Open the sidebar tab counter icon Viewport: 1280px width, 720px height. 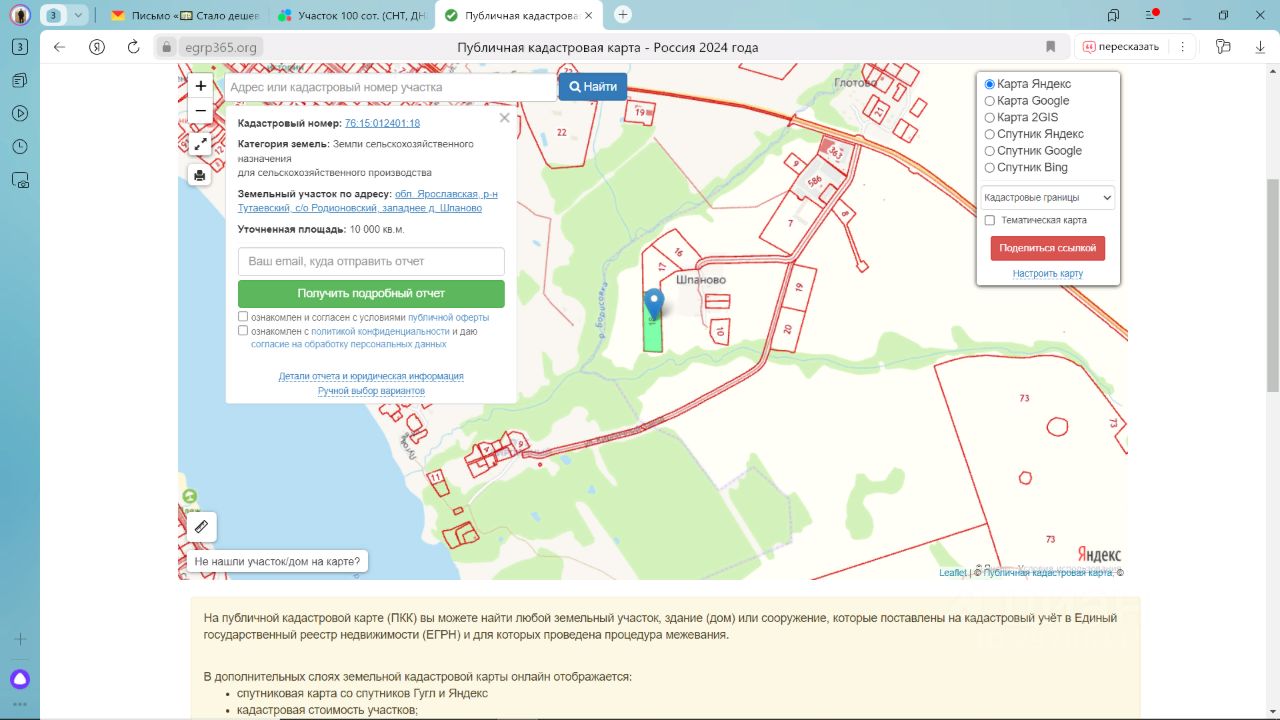click(x=20, y=47)
